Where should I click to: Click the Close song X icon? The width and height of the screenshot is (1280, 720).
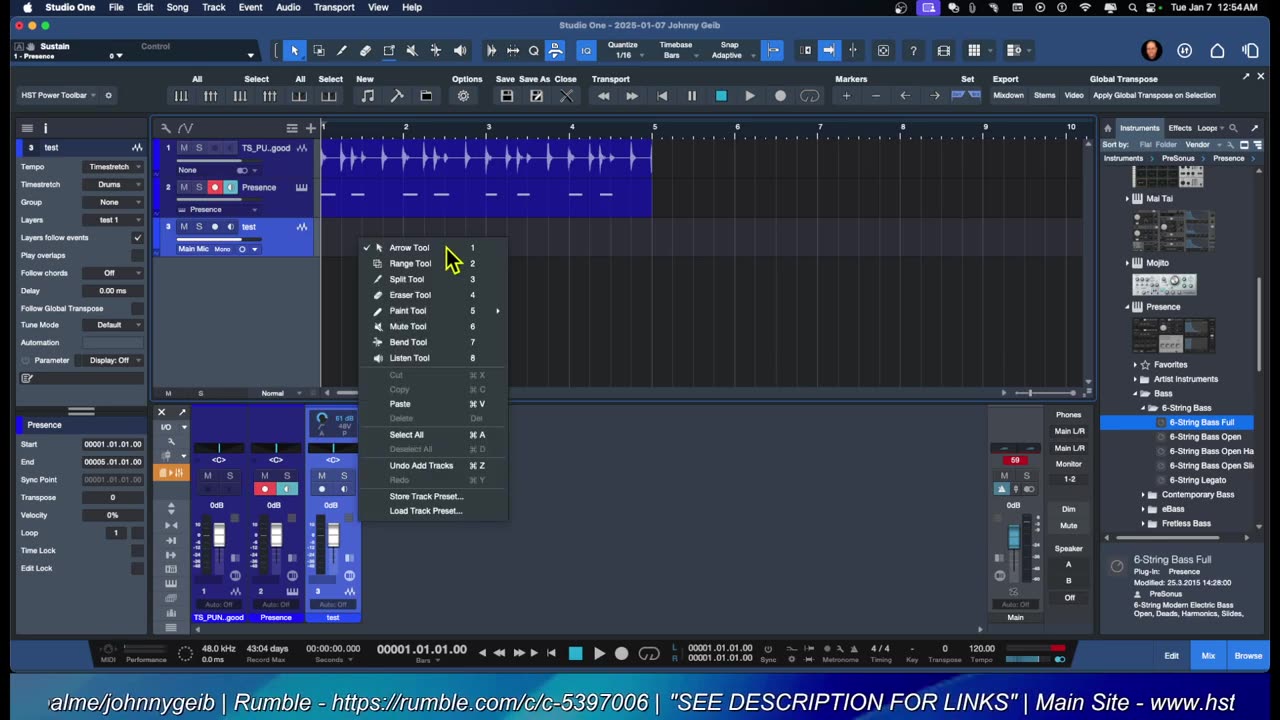[x=566, y=96]
